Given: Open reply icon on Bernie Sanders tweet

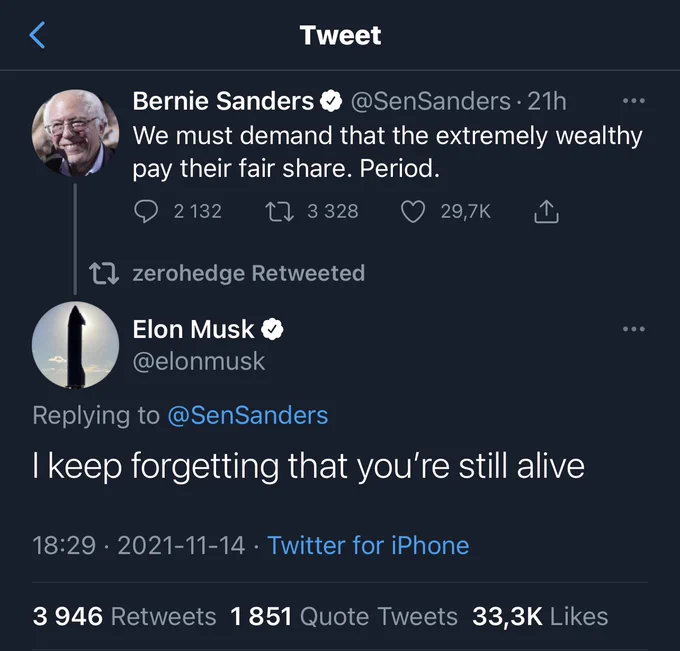Looking at the screenshot, I should 146,211.
